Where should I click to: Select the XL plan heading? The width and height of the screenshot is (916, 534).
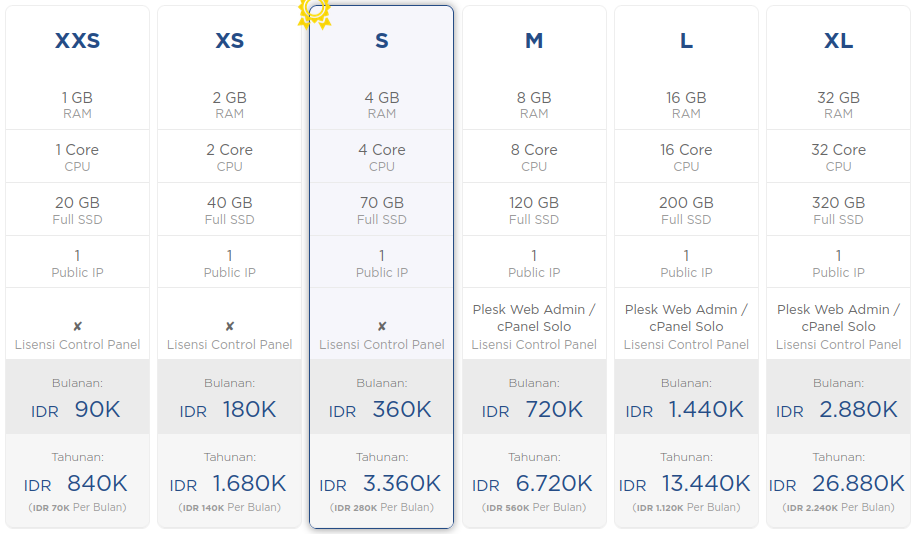click(838, 41)
